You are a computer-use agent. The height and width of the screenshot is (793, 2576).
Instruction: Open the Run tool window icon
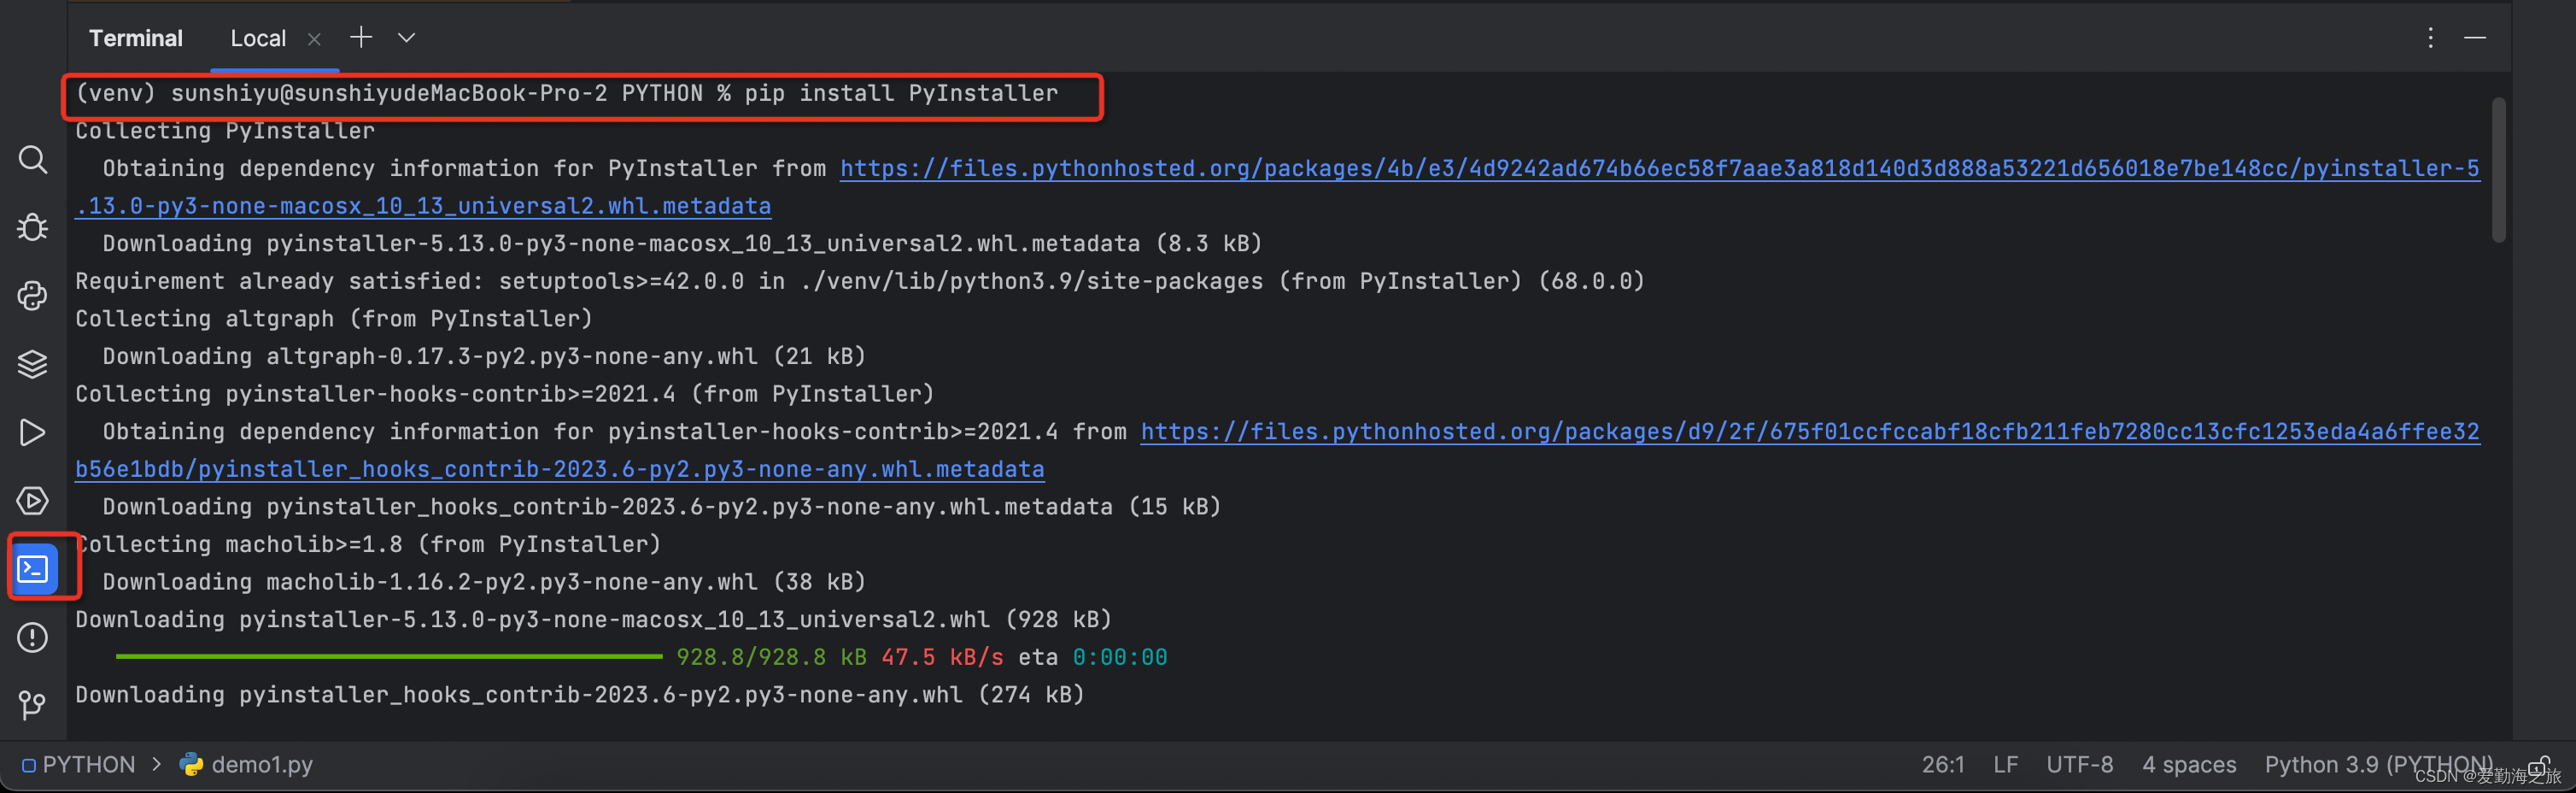(x=32, y=432)
